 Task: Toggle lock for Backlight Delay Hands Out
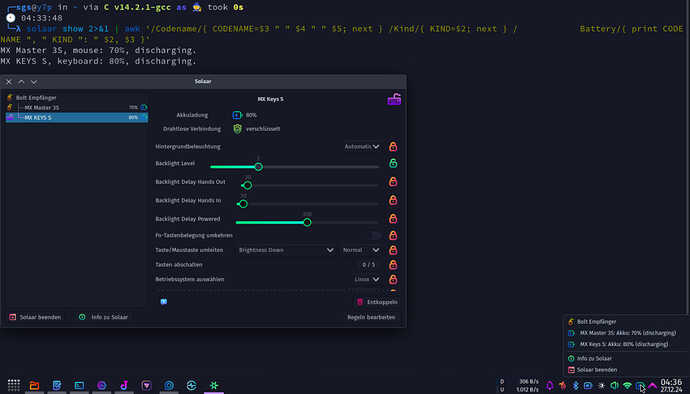pyautogui.click(x=393, y=182)
